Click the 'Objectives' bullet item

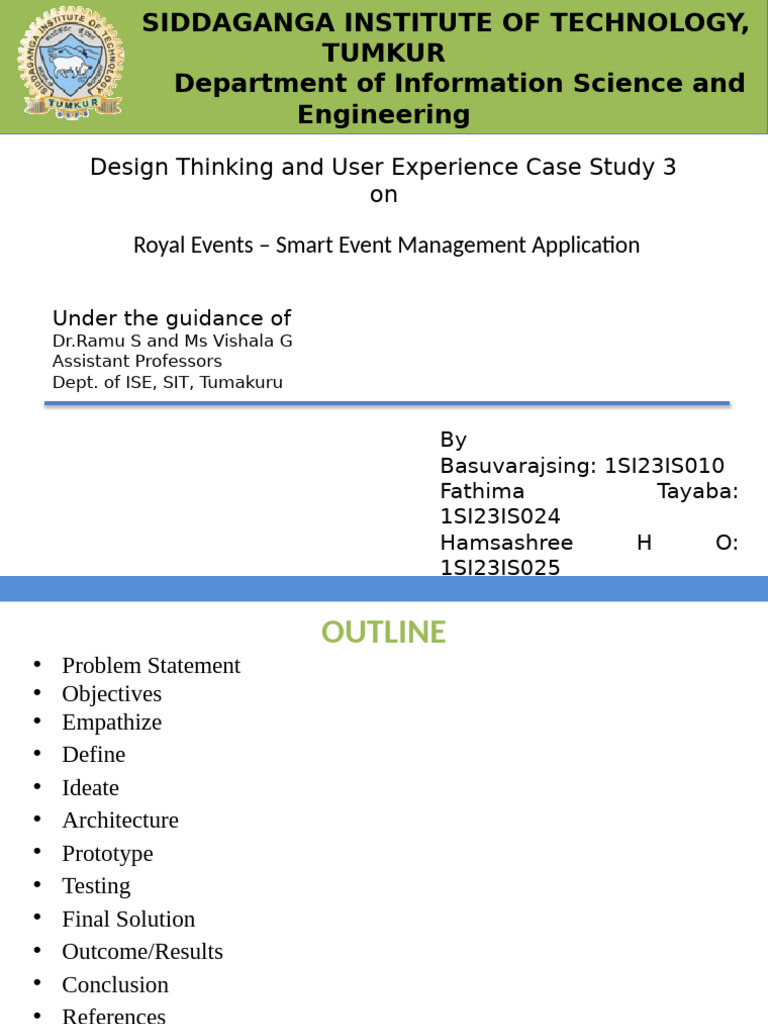click(112, 694)
